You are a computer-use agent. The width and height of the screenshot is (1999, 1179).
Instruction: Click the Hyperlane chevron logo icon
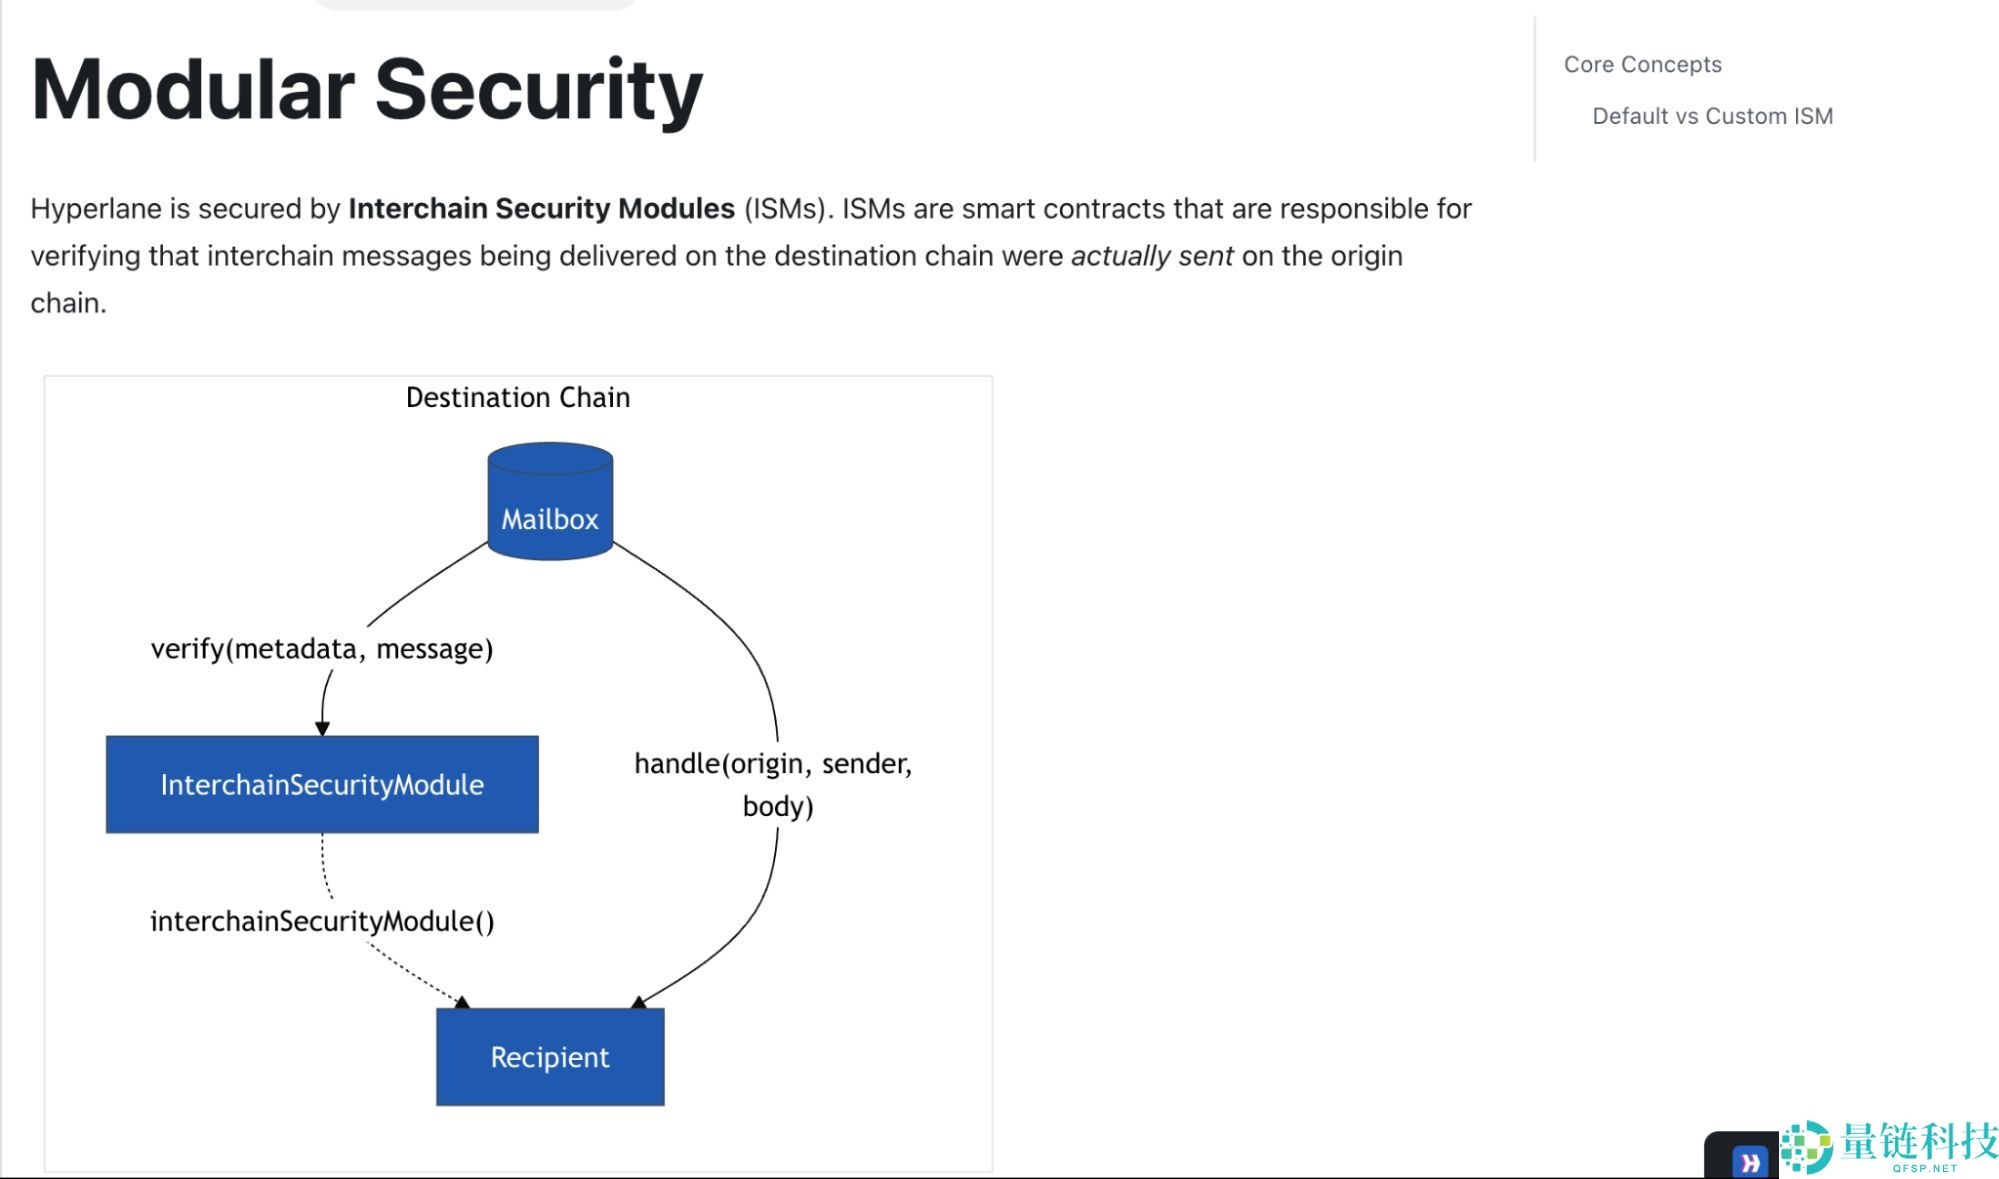click(1749, 1161)
